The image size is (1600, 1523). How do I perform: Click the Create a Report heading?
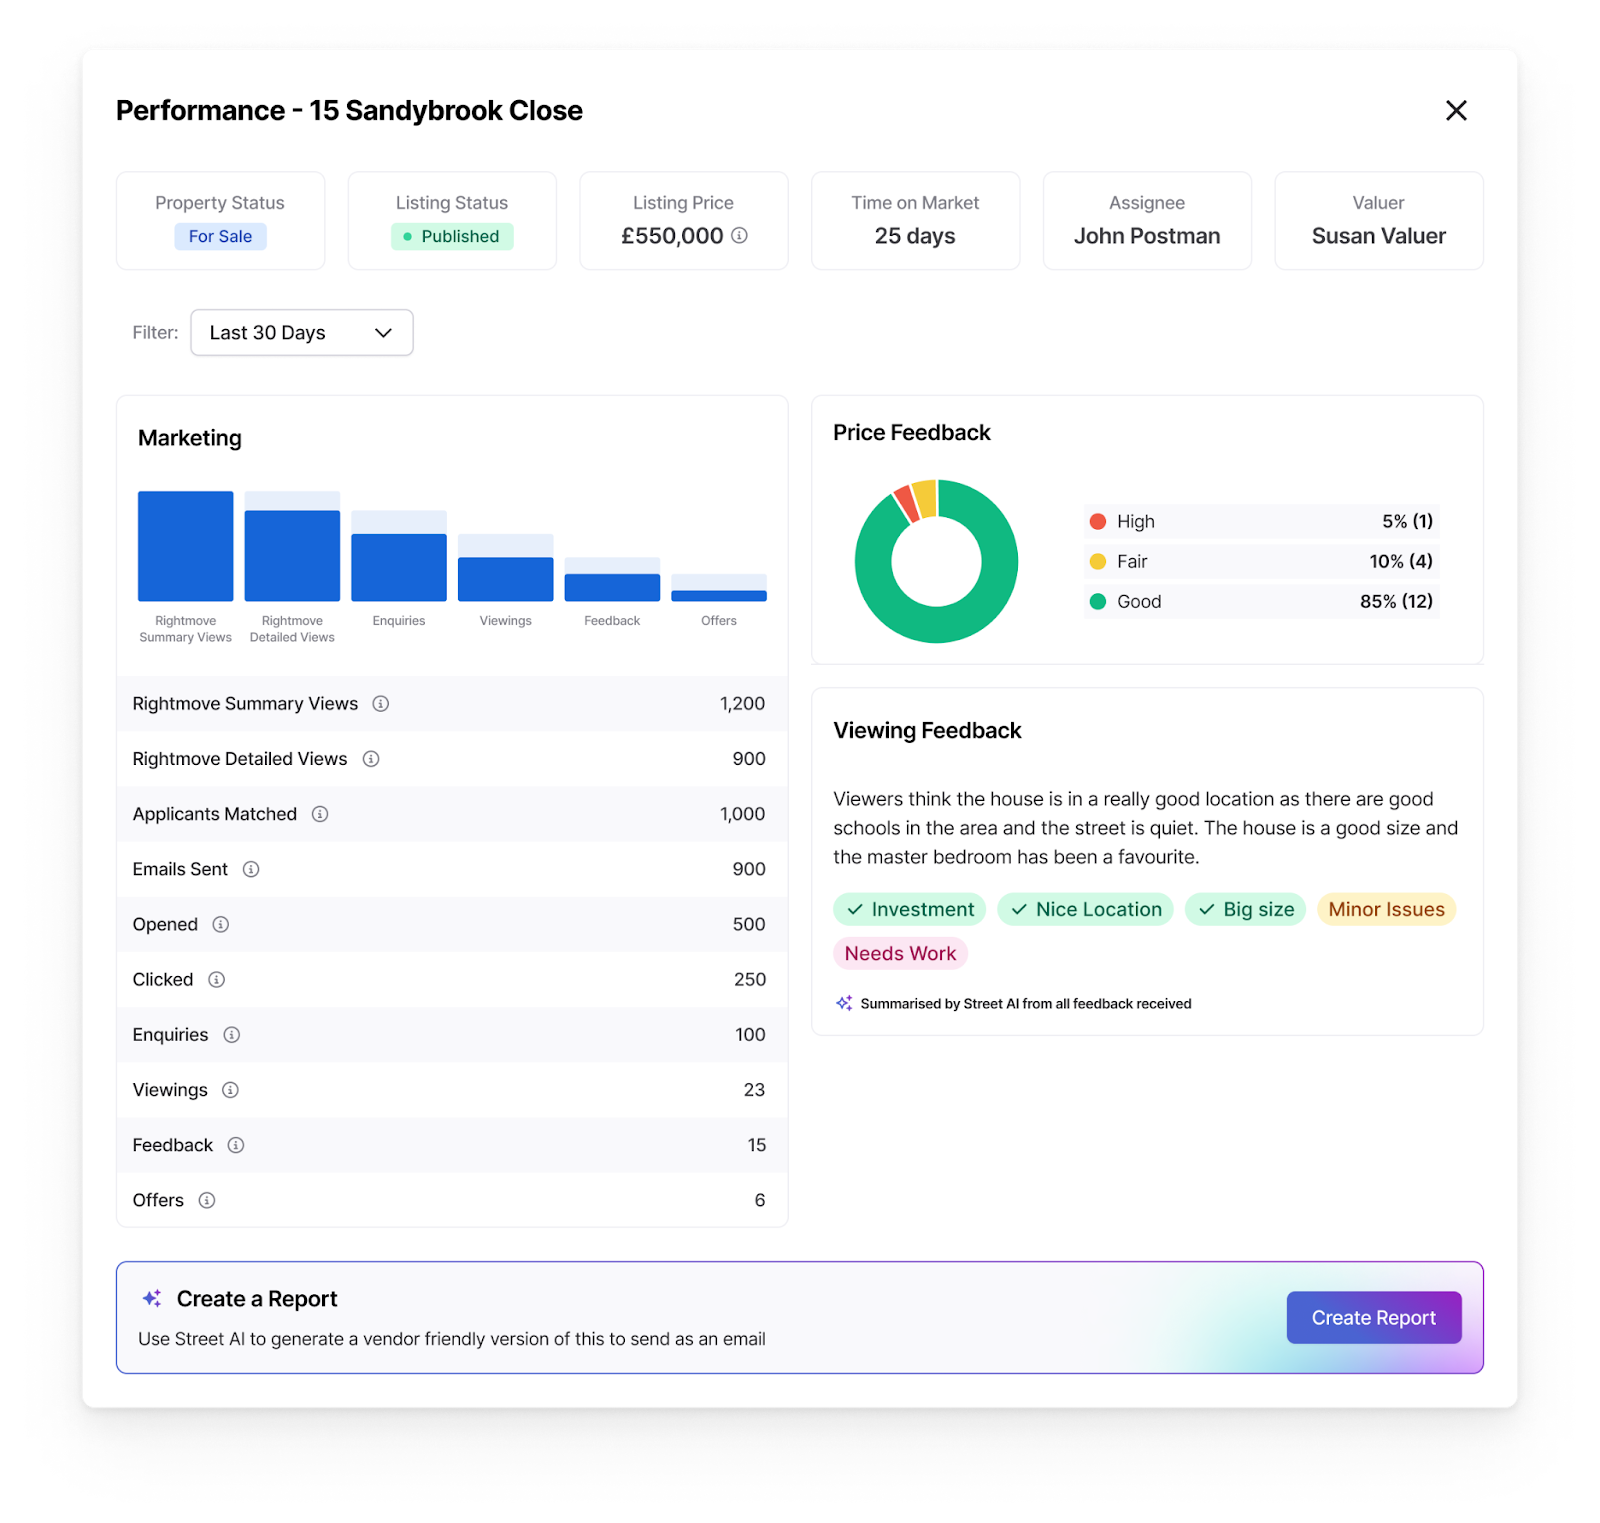(x=257, y=1299)
